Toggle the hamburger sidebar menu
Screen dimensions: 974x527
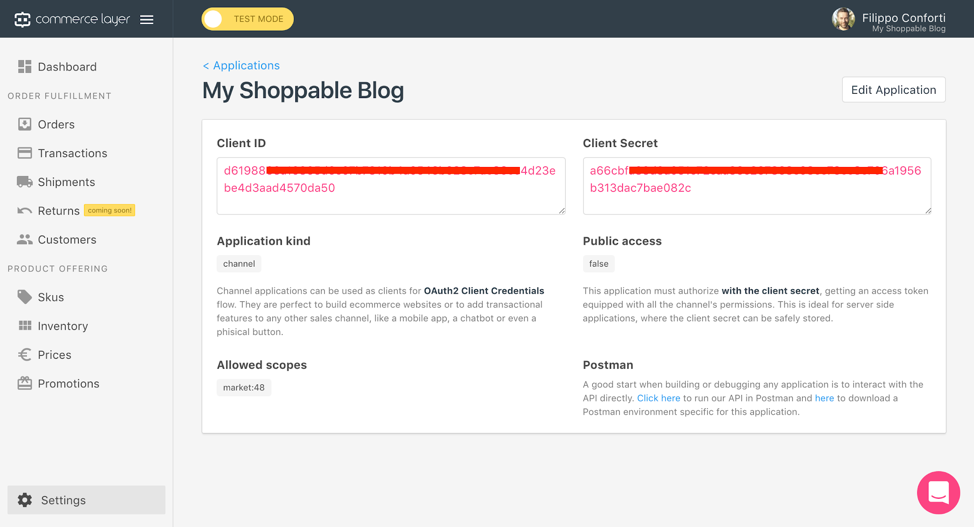pos(147,20)
